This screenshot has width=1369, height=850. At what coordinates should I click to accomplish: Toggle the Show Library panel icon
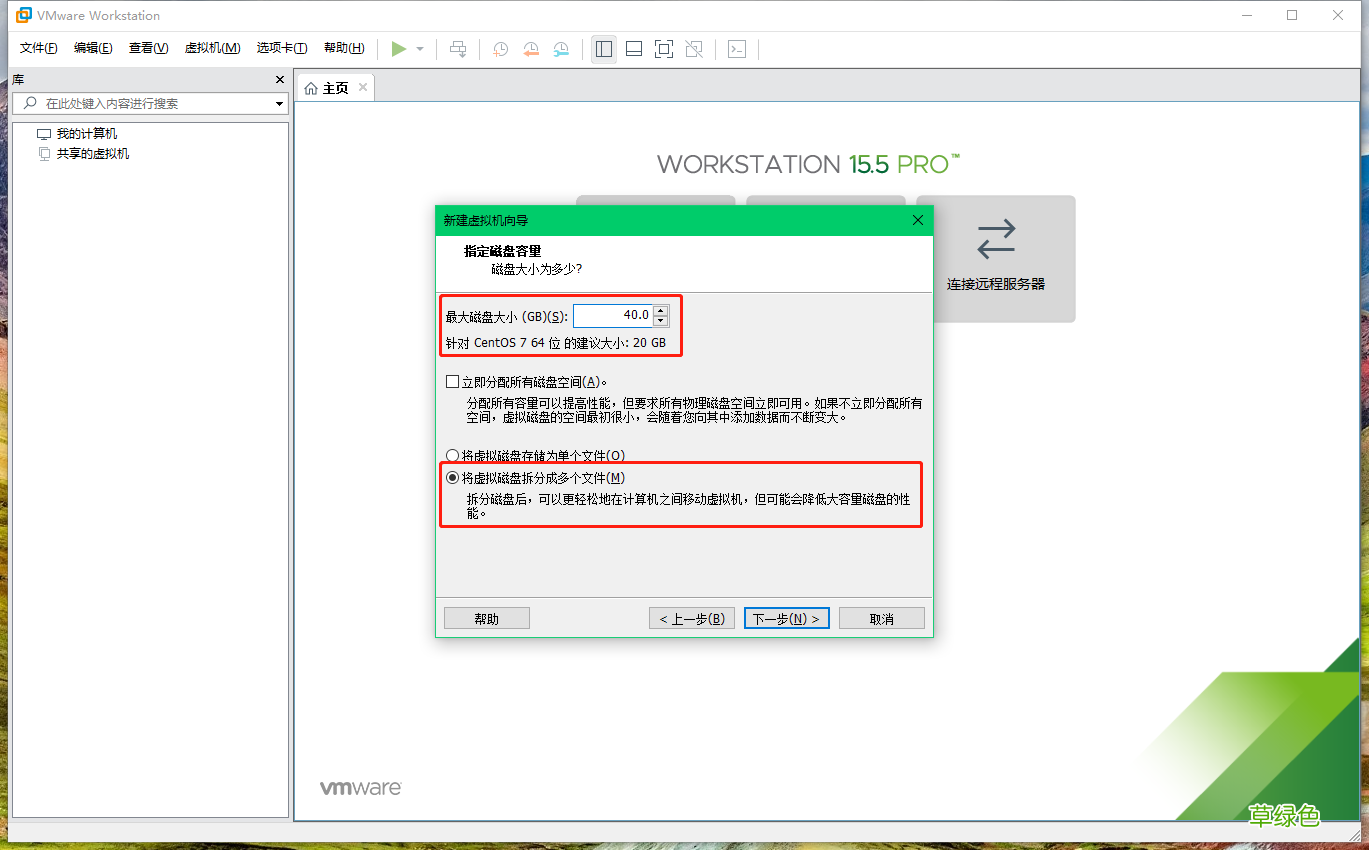[603, 48]
